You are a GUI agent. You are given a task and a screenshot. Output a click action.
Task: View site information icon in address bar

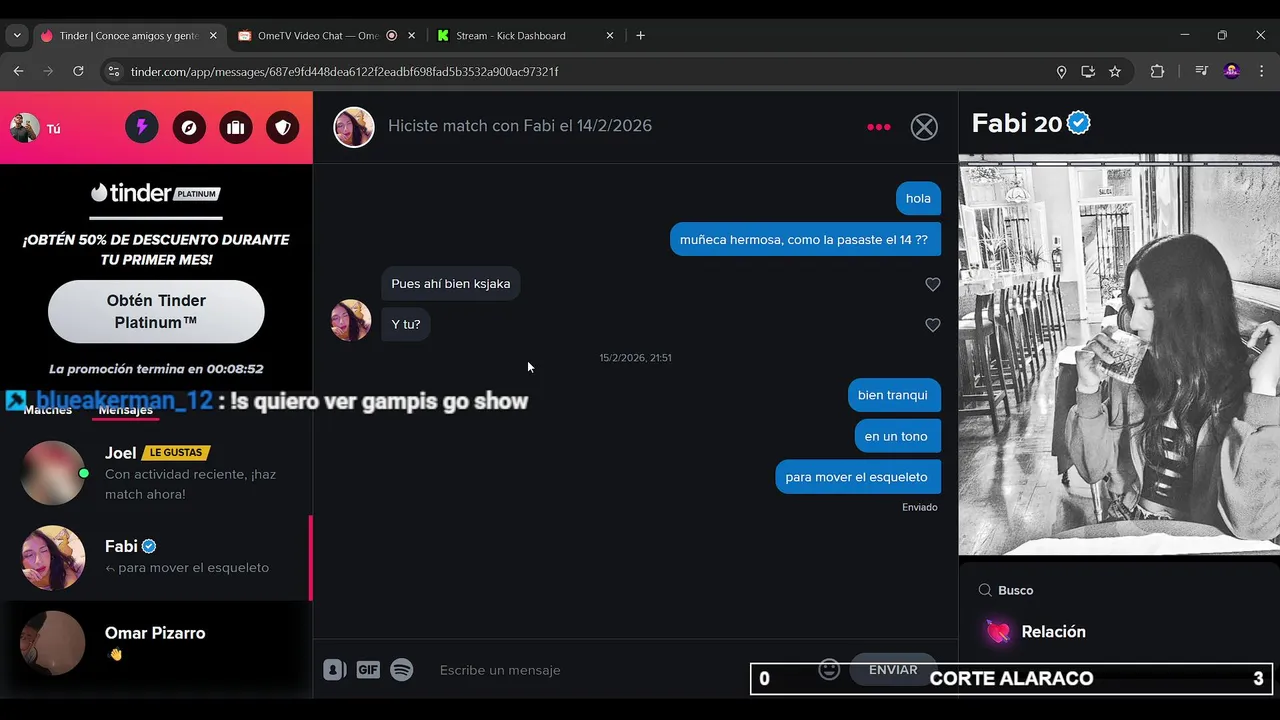(114, 71)
